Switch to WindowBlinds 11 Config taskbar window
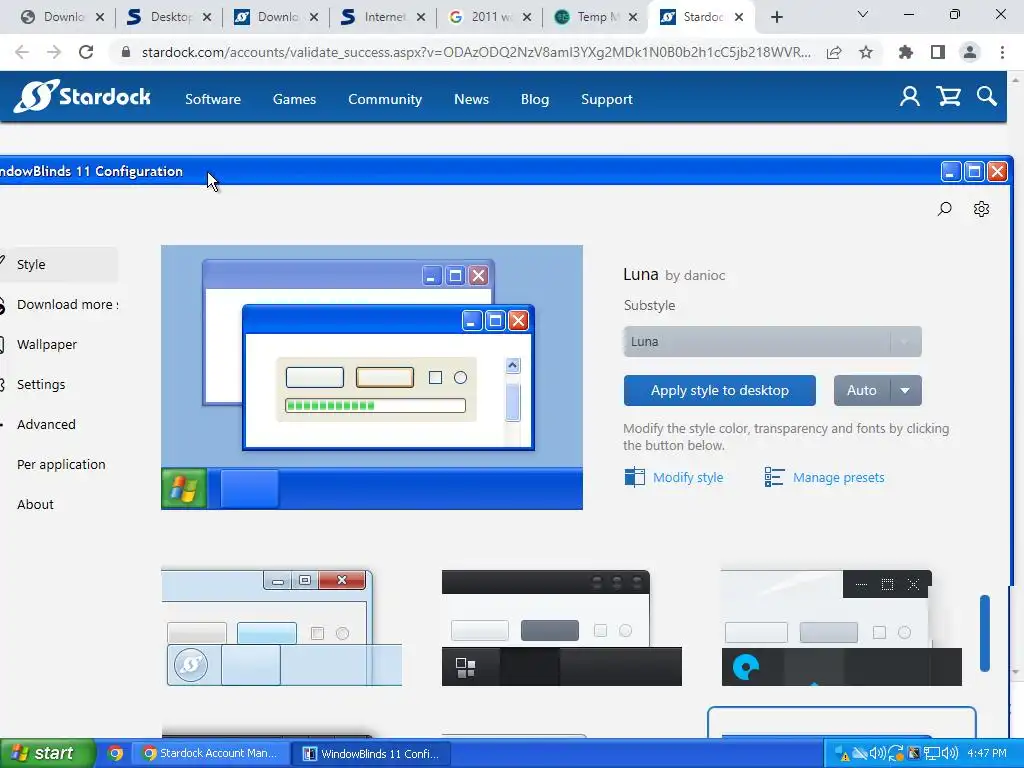The height and width of the screenshot is (768, 1024). point(372,753)
